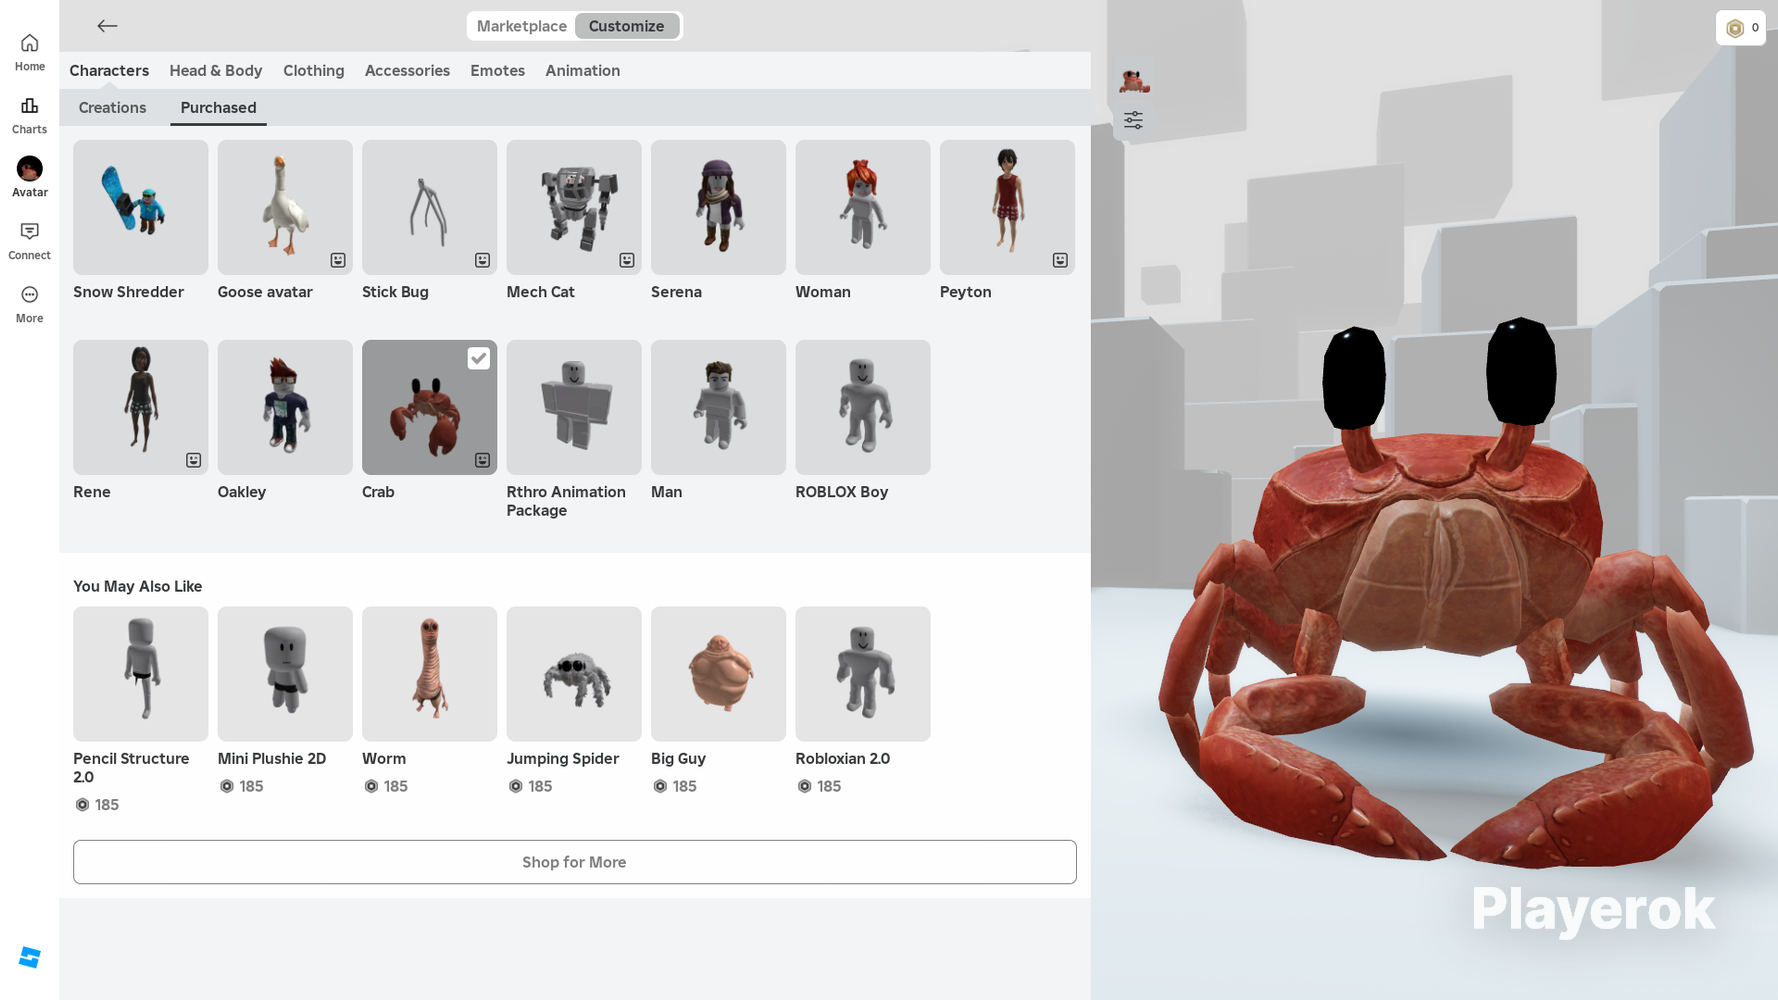Click the Rthro Animation Package label

click(x=566, y=501)
